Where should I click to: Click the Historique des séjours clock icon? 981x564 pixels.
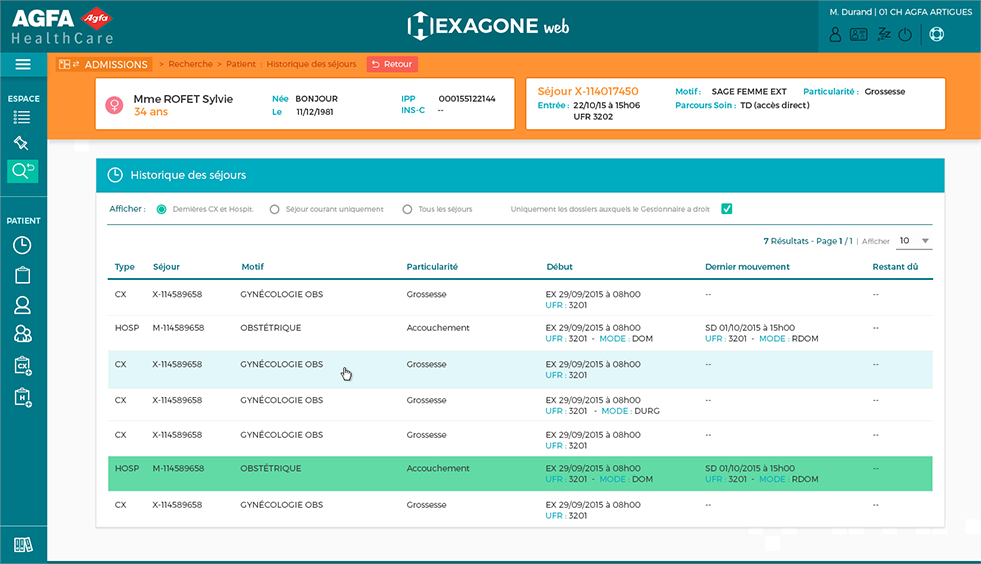click(115, 175)
